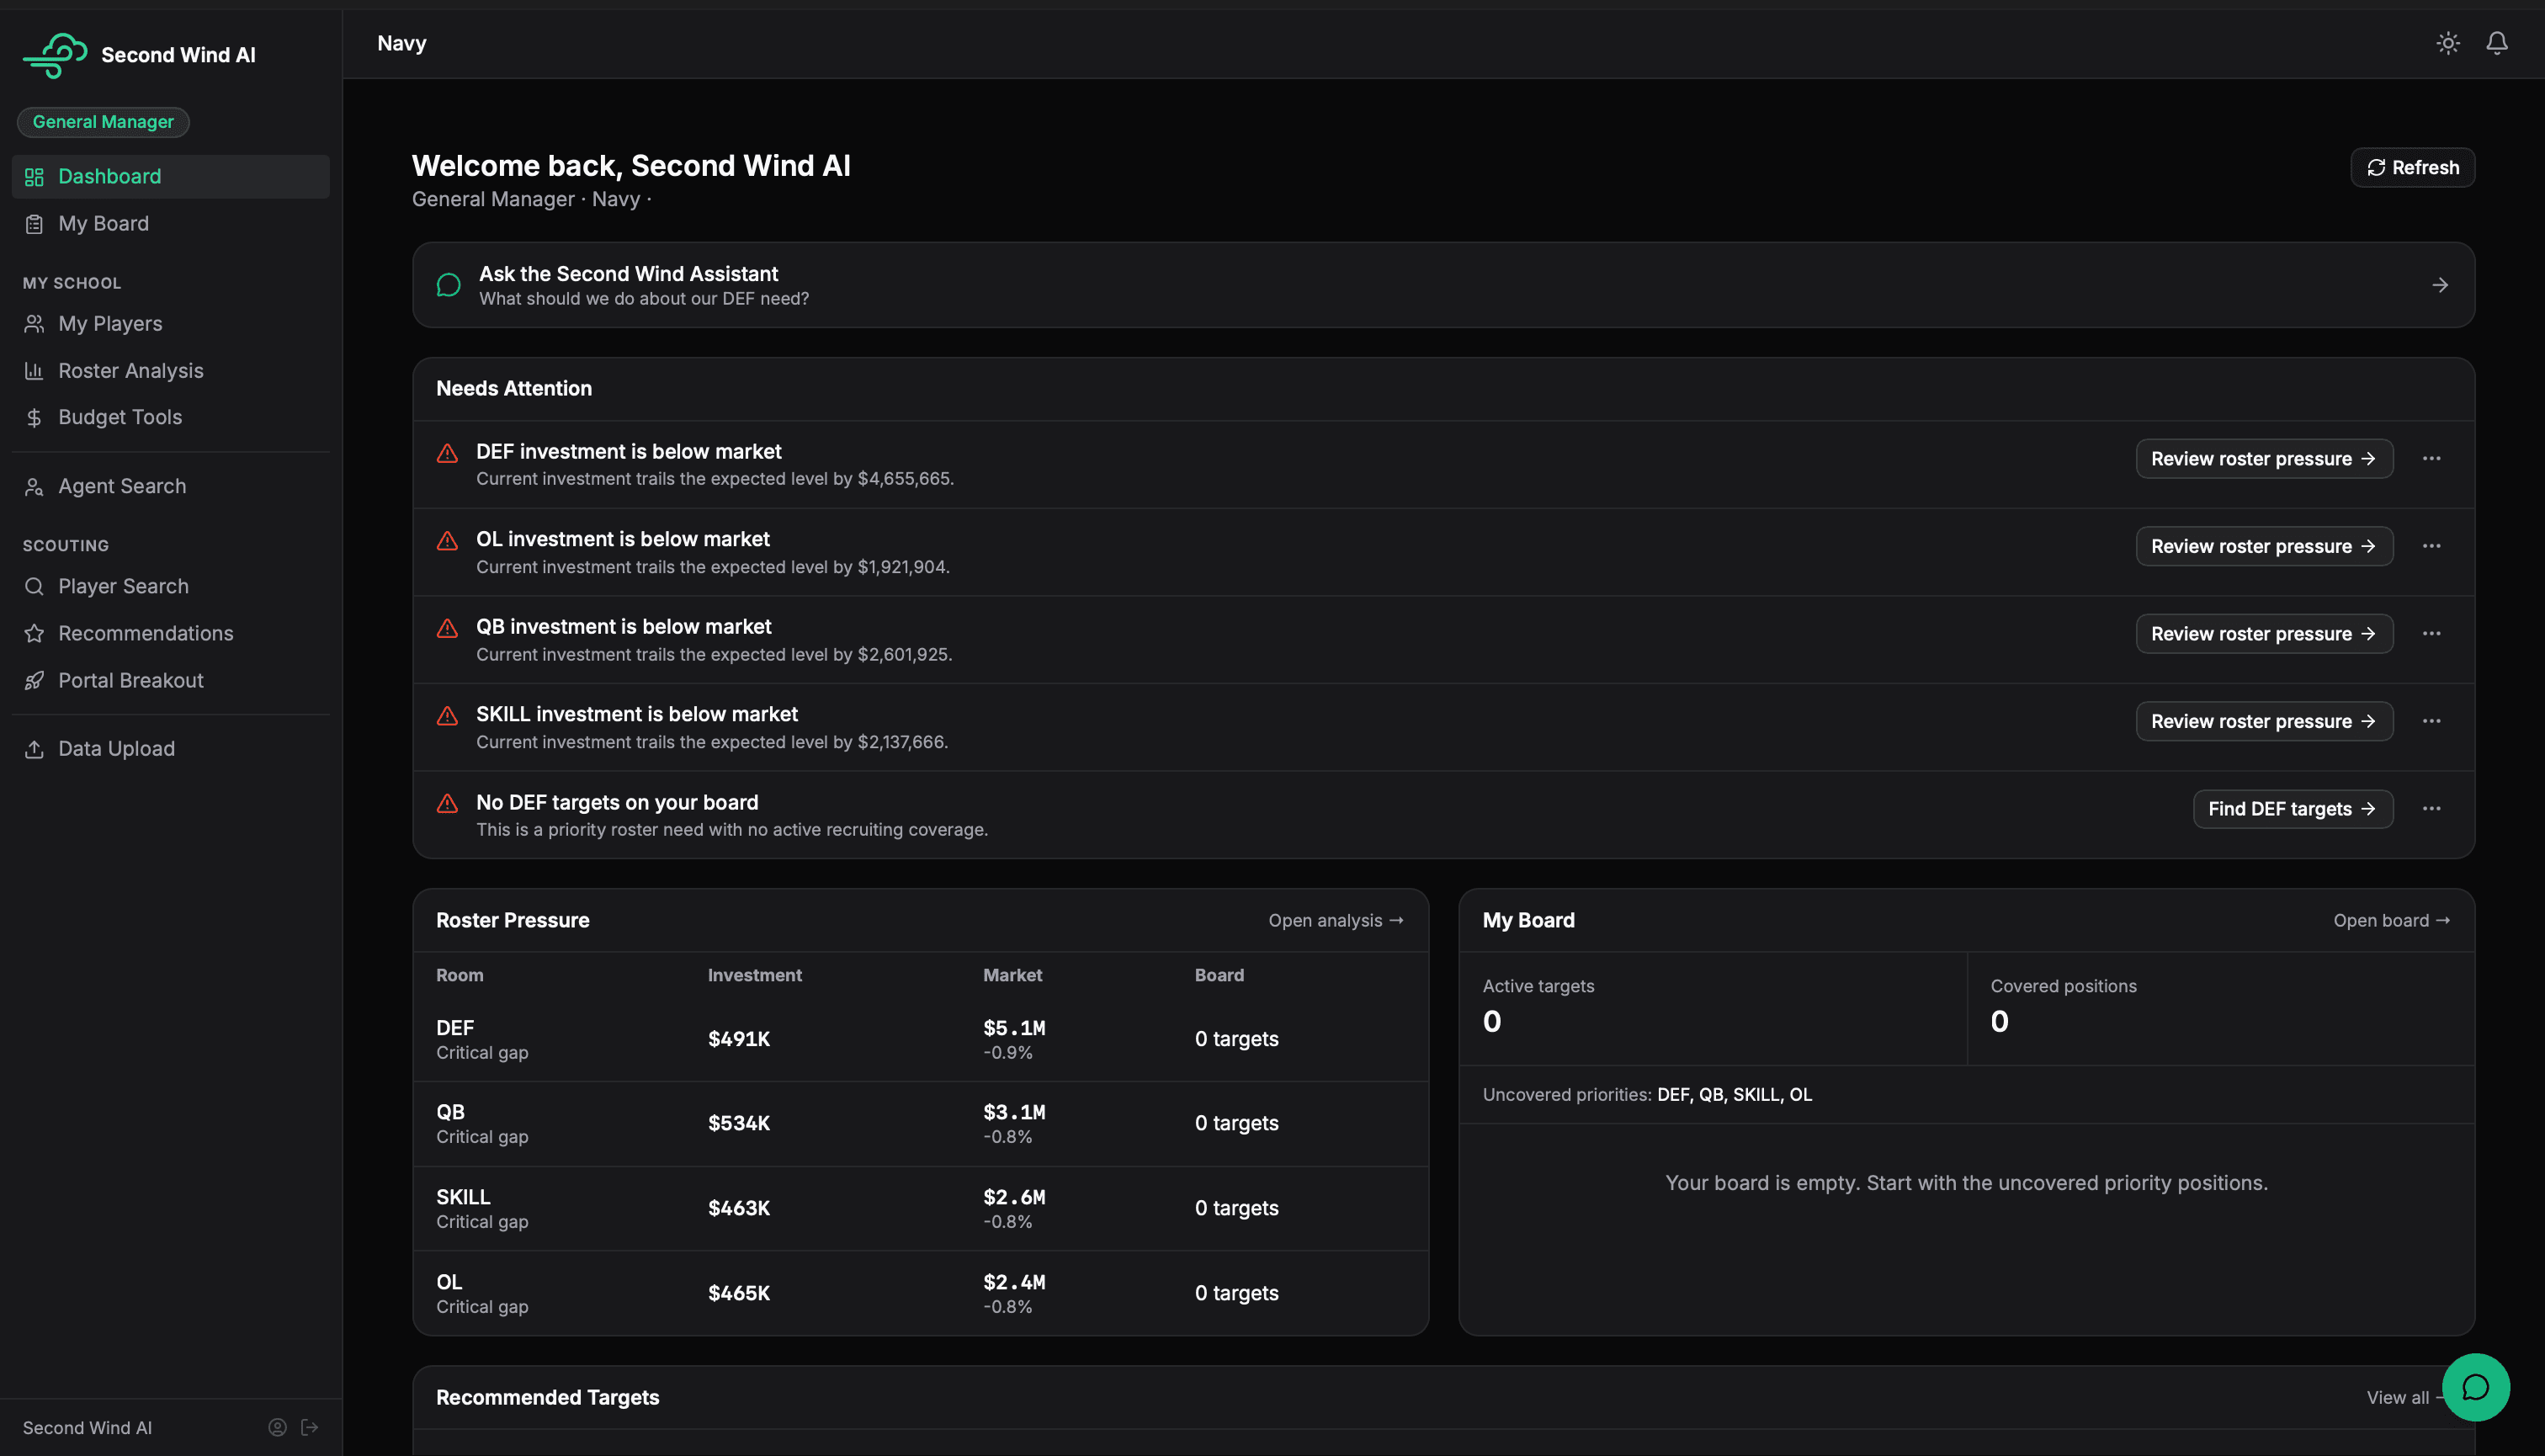Select the SKILL row in Roster Pressure
Screen dimensions: 2545x1456
(920, 1209)
